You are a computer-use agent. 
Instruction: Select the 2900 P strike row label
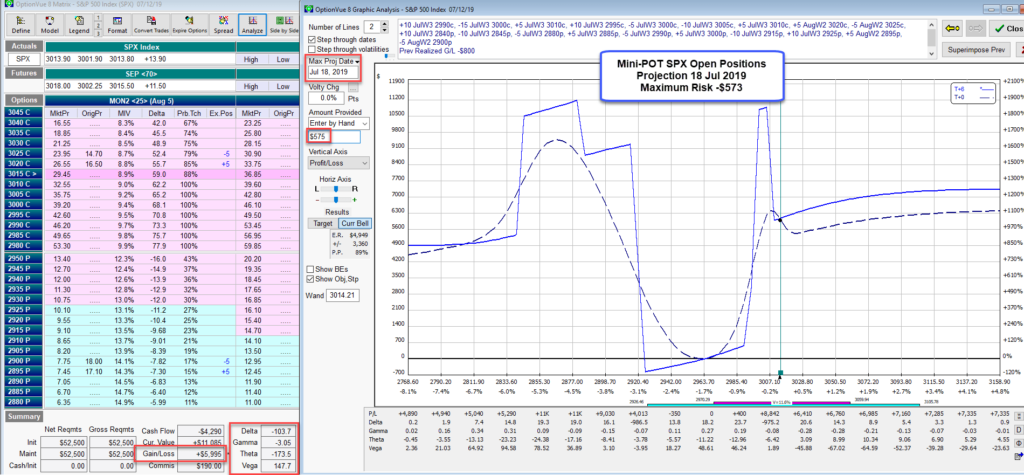pyautogui.click(x=25, y=361)
